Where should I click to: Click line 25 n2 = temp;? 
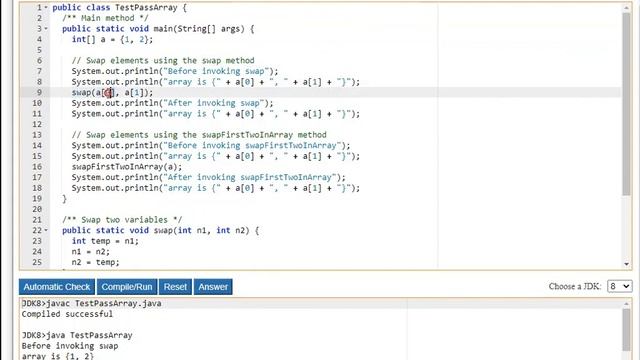96,262
